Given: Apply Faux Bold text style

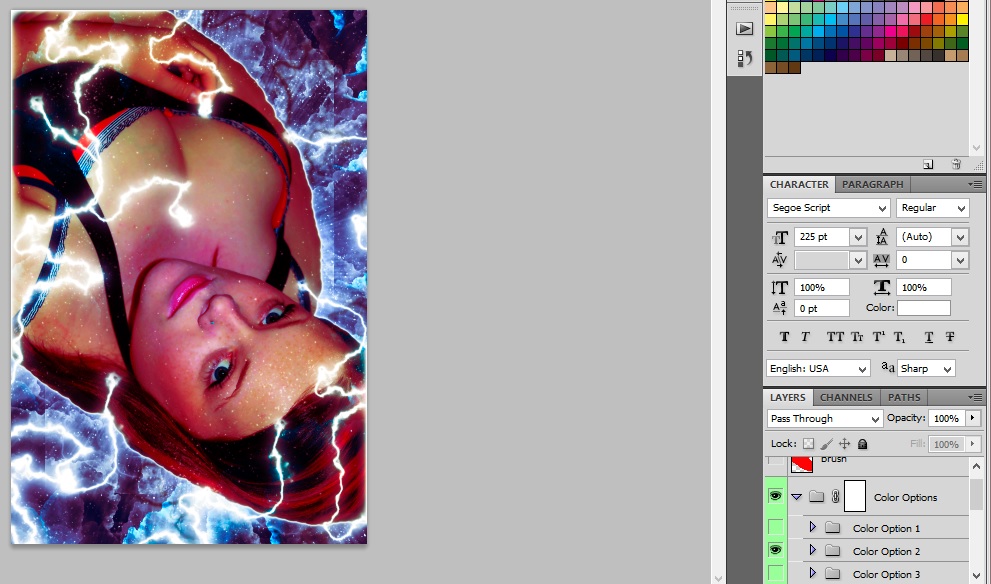Looking at the screenshot, I should pos(784,337).
